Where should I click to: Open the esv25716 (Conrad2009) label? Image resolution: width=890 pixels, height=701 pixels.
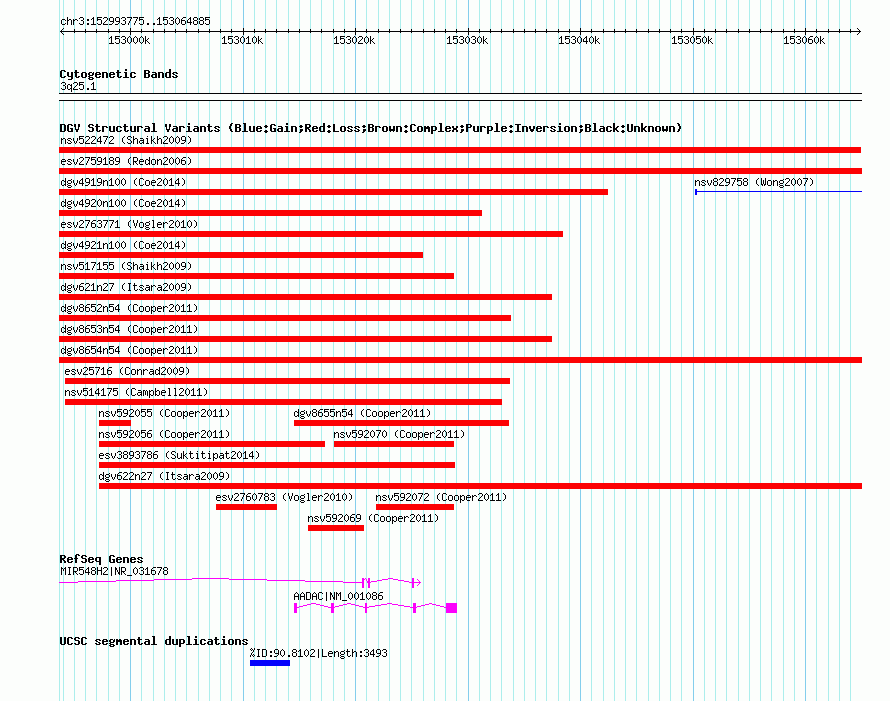pos(127,371)
